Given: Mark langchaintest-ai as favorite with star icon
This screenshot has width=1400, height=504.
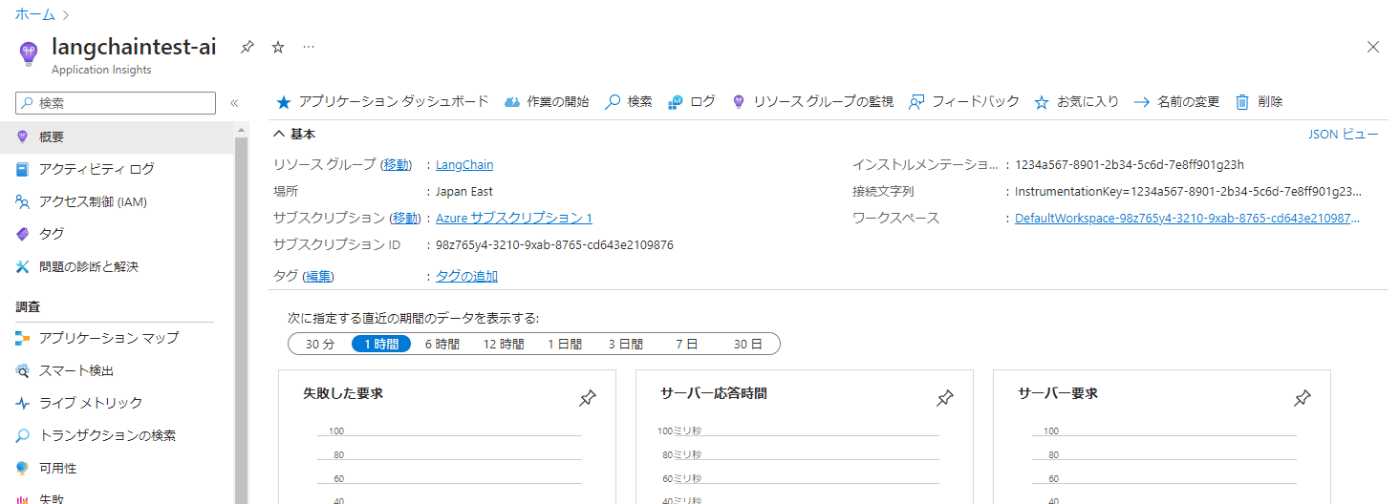Looking at the screenshot, I should (x=278, y=47).
